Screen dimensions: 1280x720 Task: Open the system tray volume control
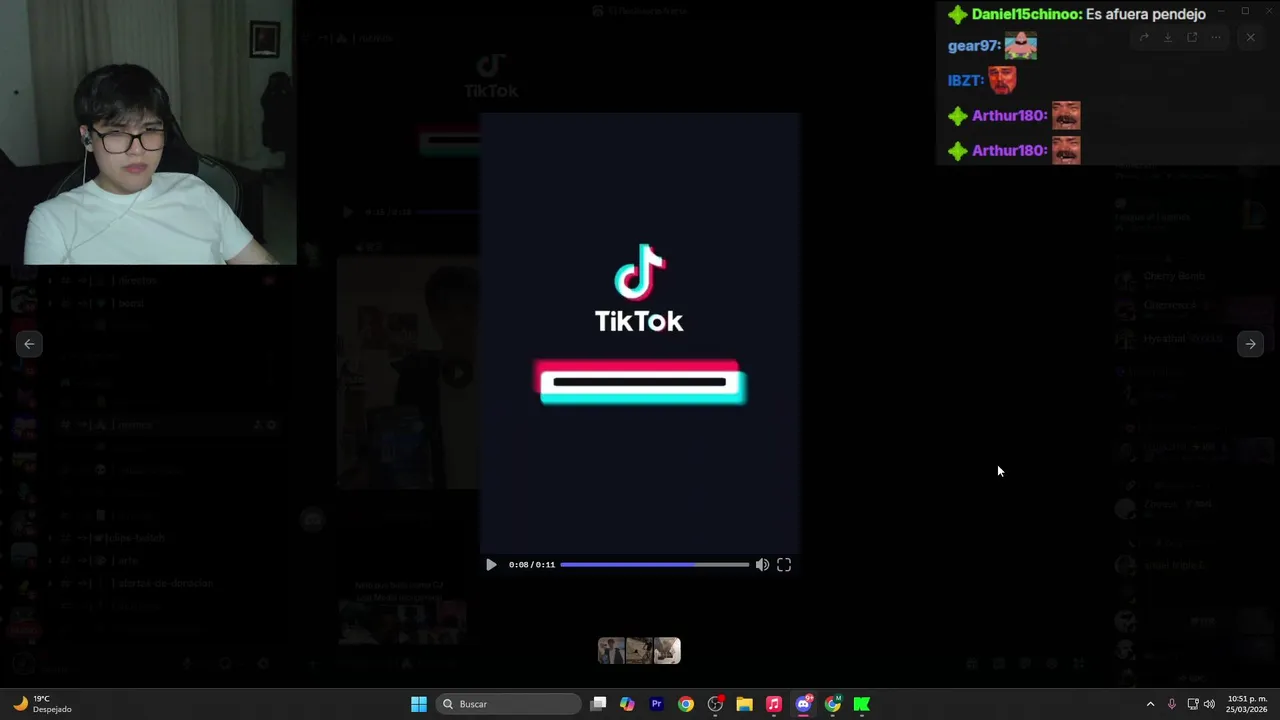[x=1210, y=704]
